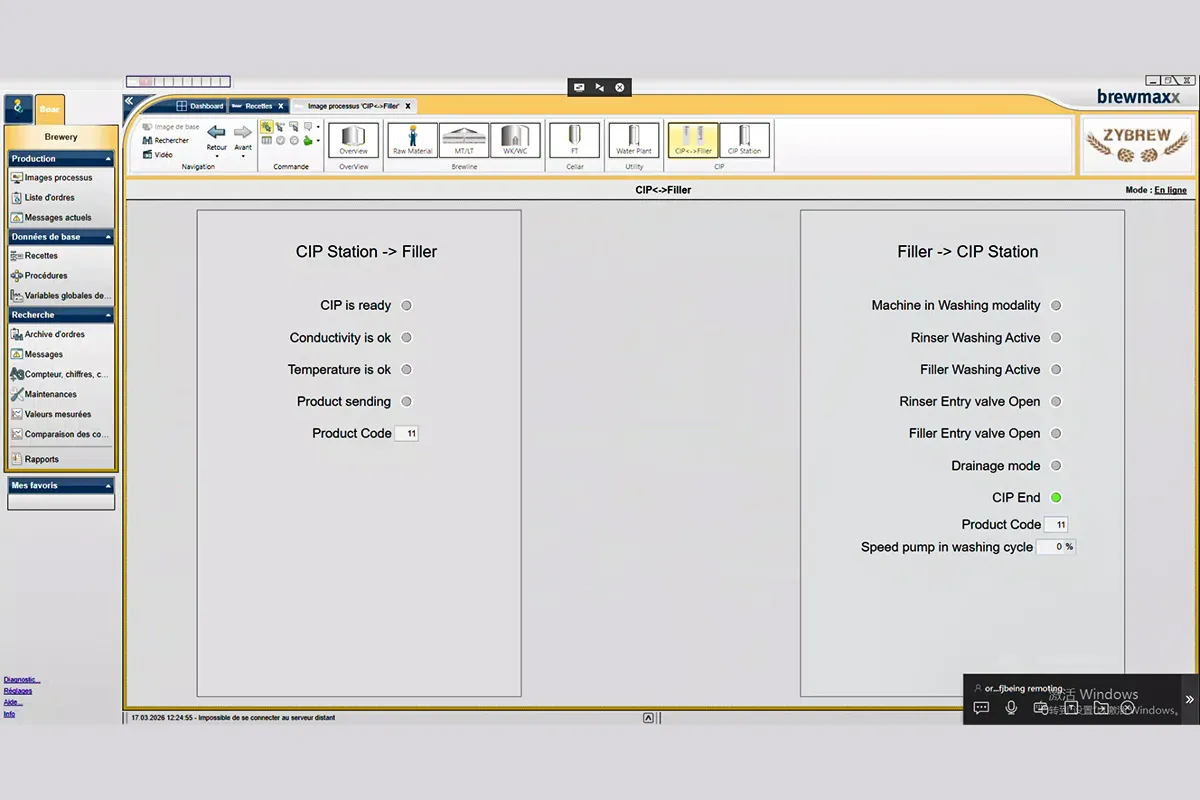Open the WK/WC brewline view
The image size is (1200, 800).
[515, 140]
